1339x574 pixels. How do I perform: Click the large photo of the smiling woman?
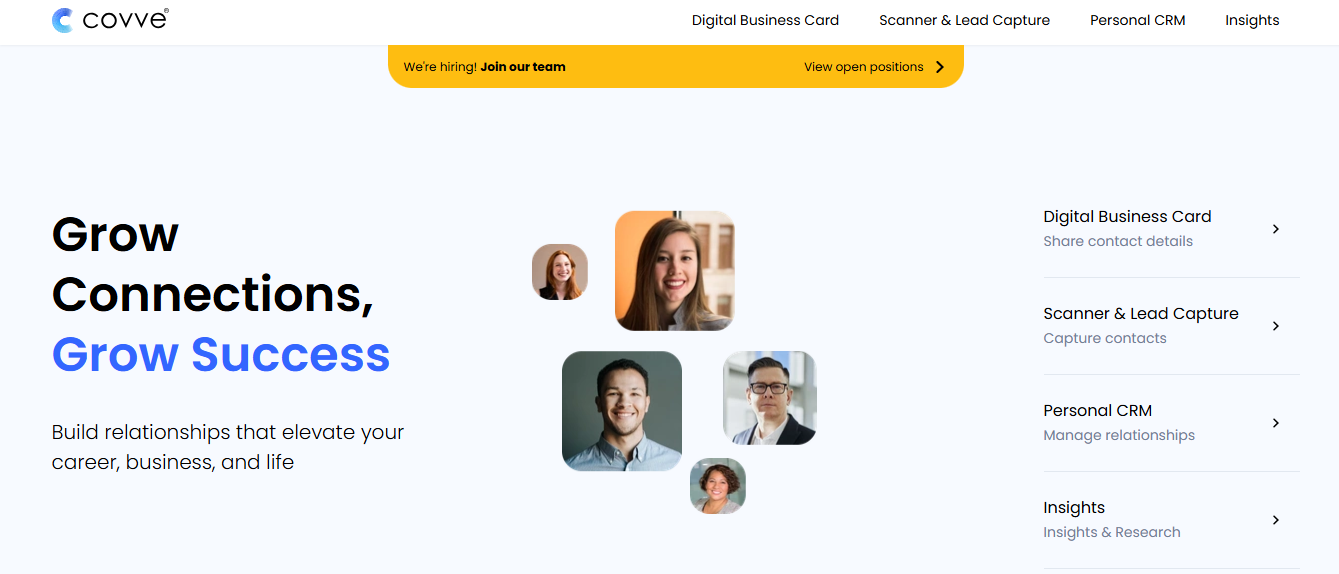click(675, 271)
